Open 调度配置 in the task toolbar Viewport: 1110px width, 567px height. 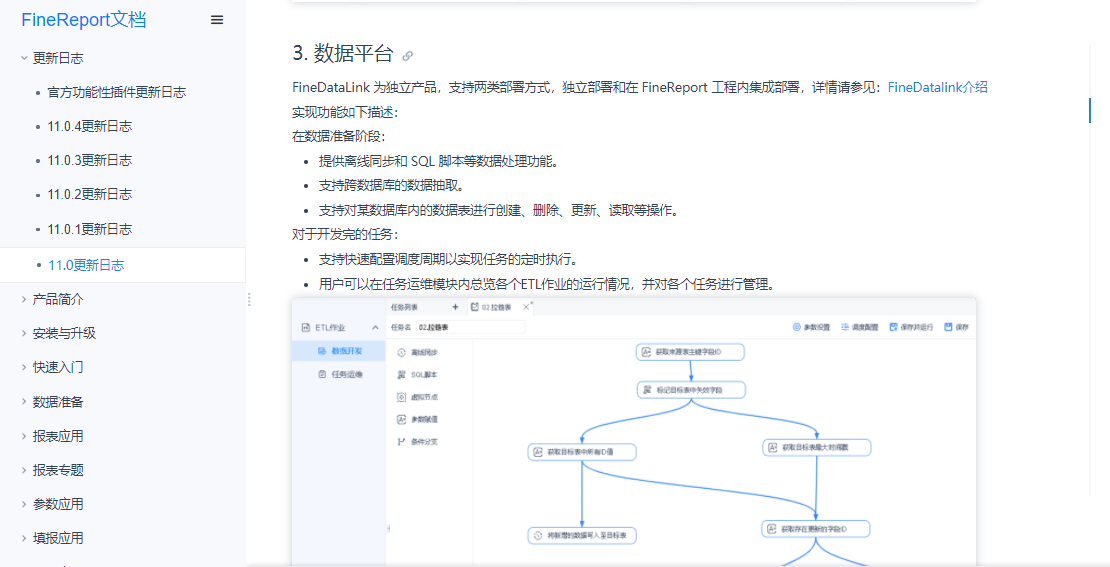pyautogui.click(x=859, y=327)
